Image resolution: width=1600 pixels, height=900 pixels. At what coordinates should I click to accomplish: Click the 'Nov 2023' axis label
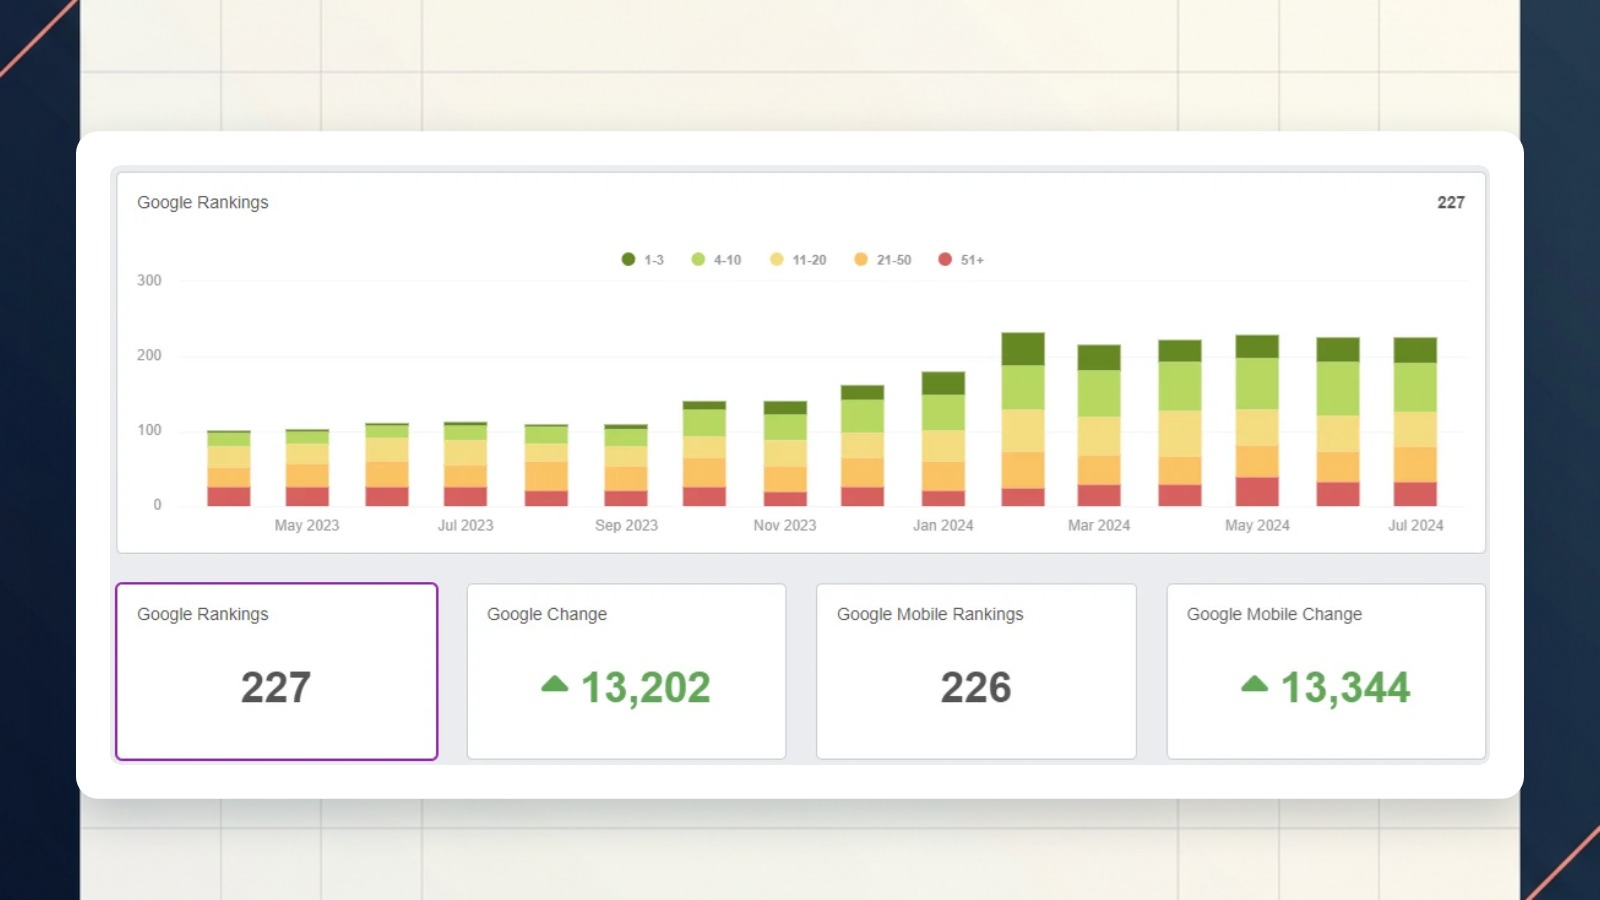tap(785, 525)
